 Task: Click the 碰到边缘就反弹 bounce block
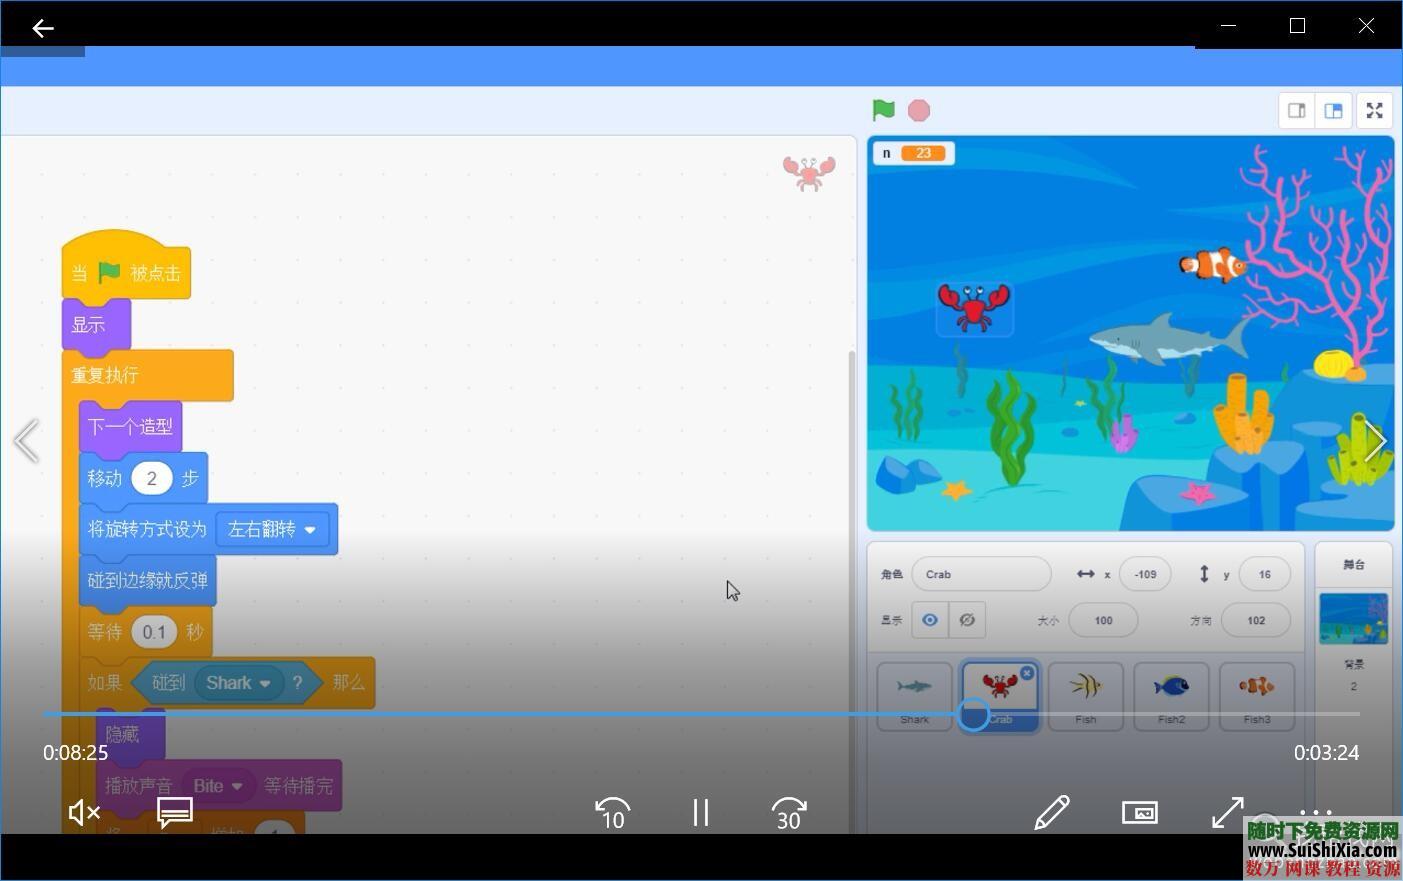147,580
